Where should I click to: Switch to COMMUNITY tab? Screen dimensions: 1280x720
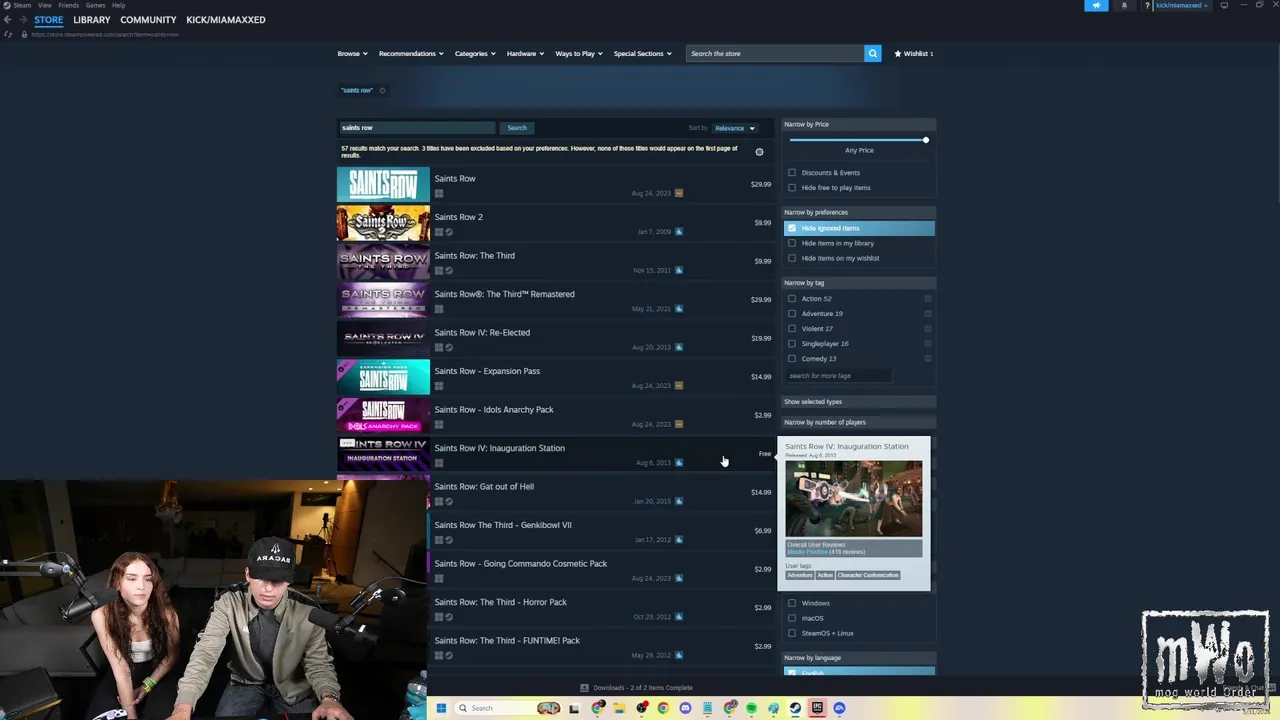(148, 20)
